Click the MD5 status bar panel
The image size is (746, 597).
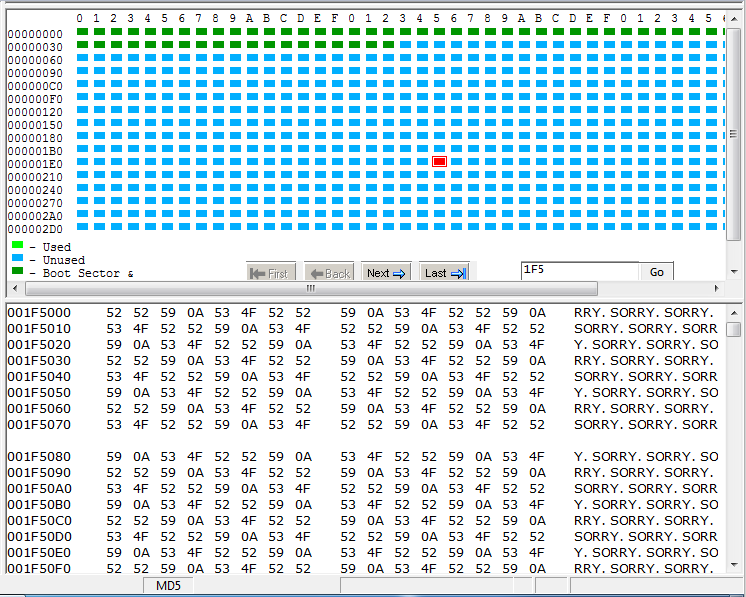(168, 586)
